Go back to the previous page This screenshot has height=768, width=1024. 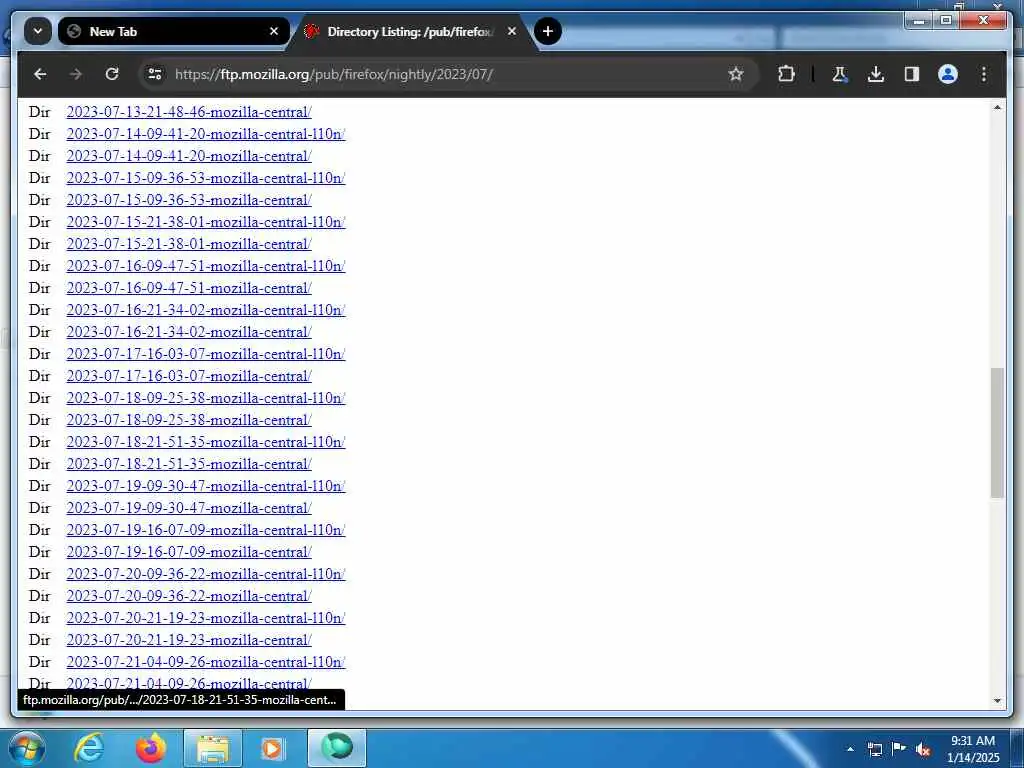(x=40, y=74)
